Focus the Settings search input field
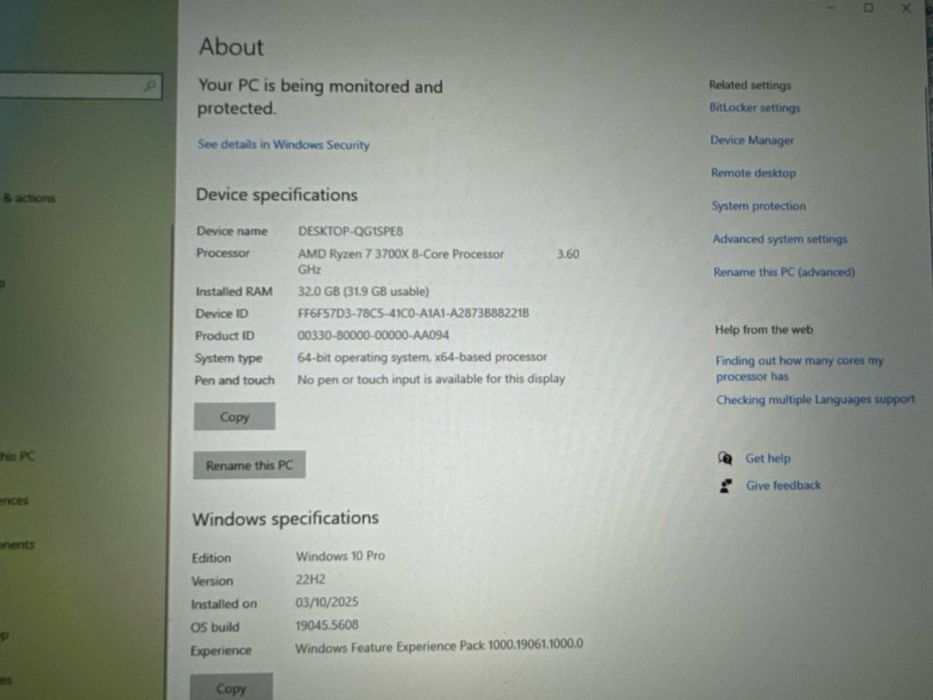Viewport: 933px width, 700px height. [x=80, y=86]
